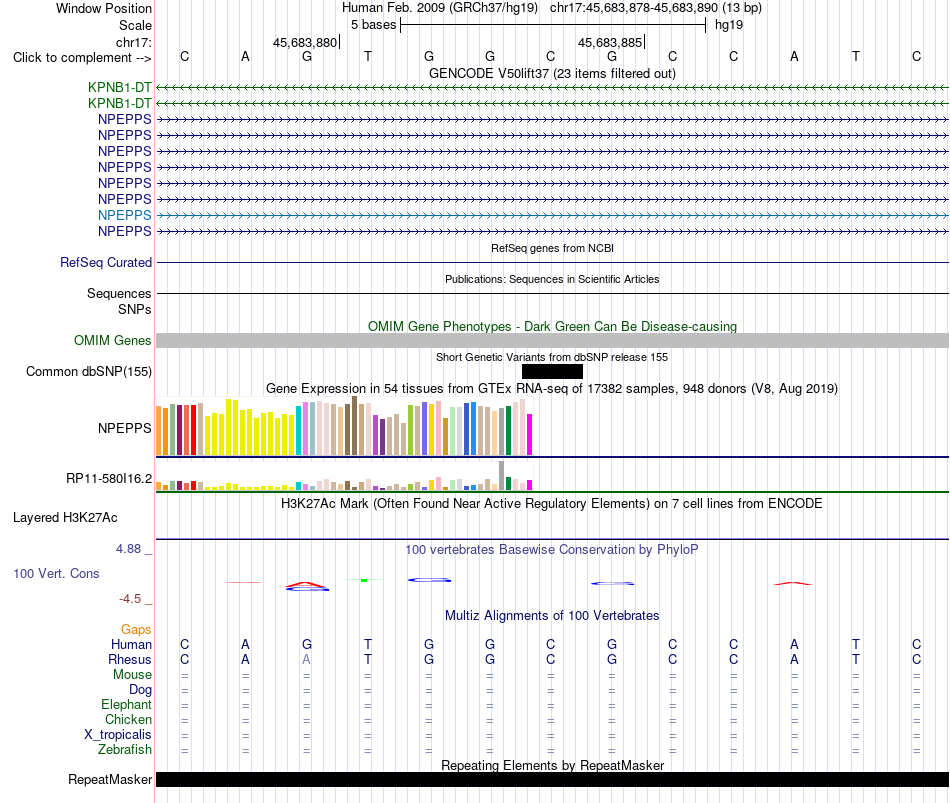Click the 'Click to complement -->' label
This screenshot has width=950, height=803.
coord(82,58)
